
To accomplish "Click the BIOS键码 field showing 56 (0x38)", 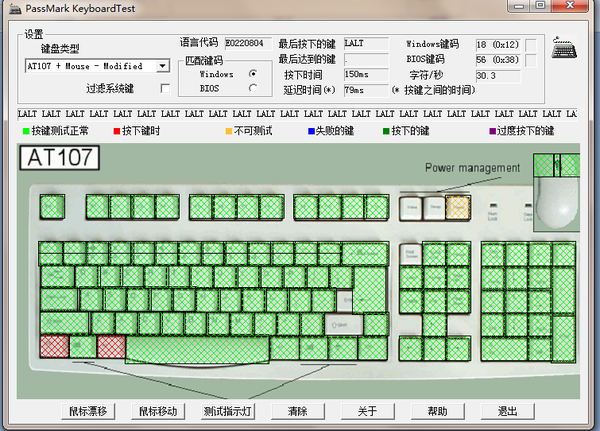I will click(x=498, y=60).
